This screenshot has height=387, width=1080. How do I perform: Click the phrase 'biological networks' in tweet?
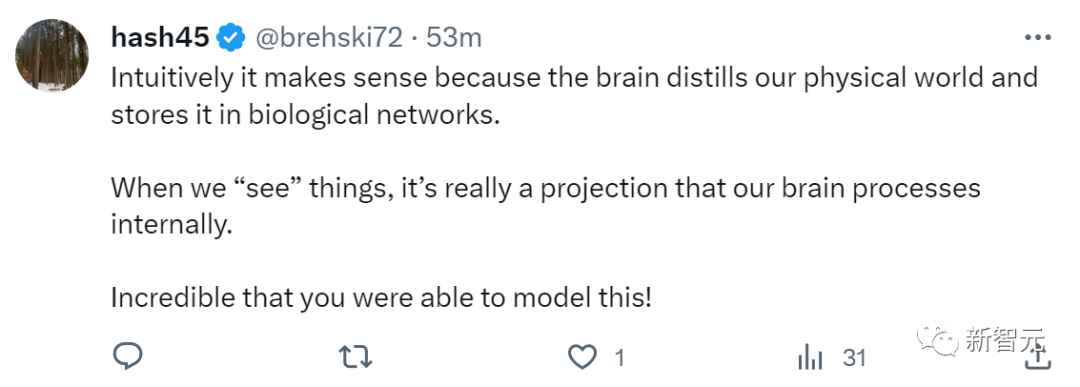point(373,115)
